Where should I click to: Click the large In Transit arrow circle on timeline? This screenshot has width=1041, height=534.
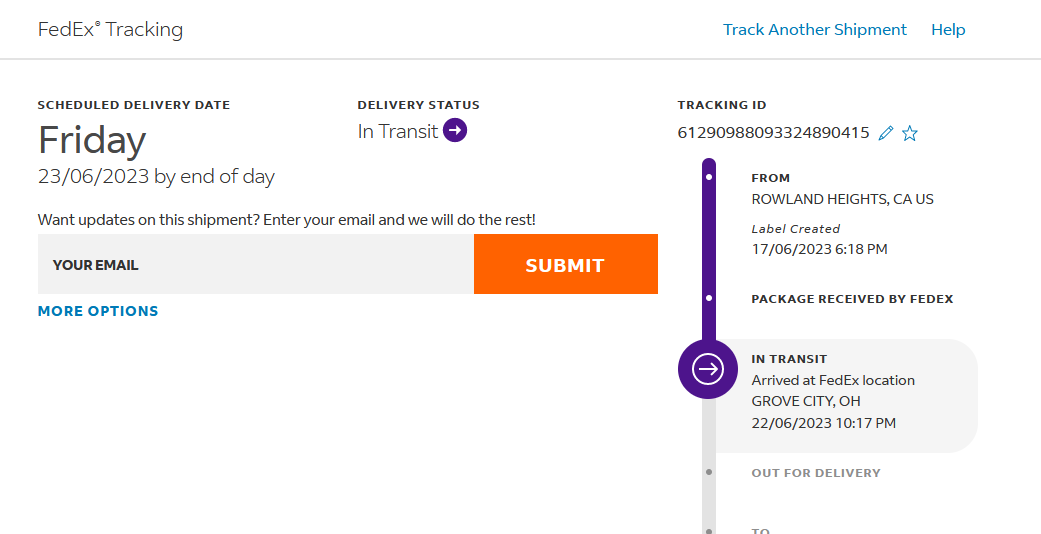[708, 369]
